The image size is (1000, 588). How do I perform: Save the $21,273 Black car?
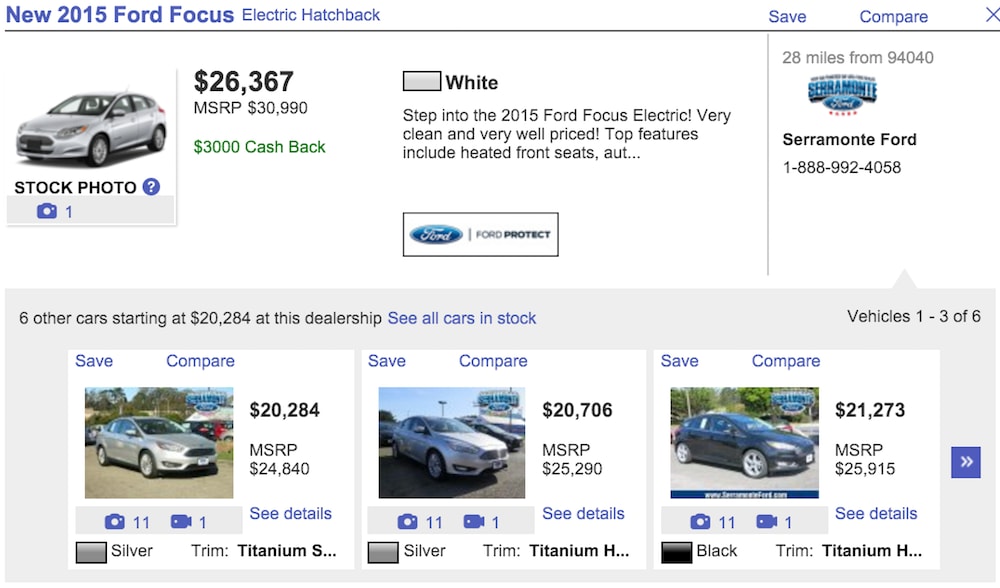click(x=679, y=361)
